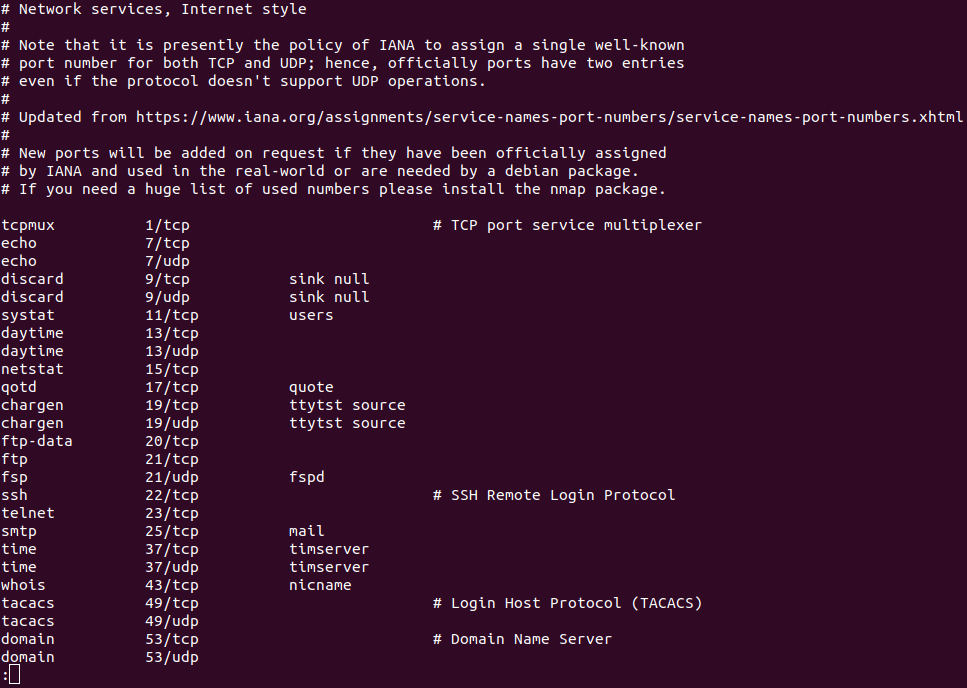Click the less prompt cursor at the bottom
The width and height of the screenshot is (967, 688).
pyautogui.click(x=15, y=674)
